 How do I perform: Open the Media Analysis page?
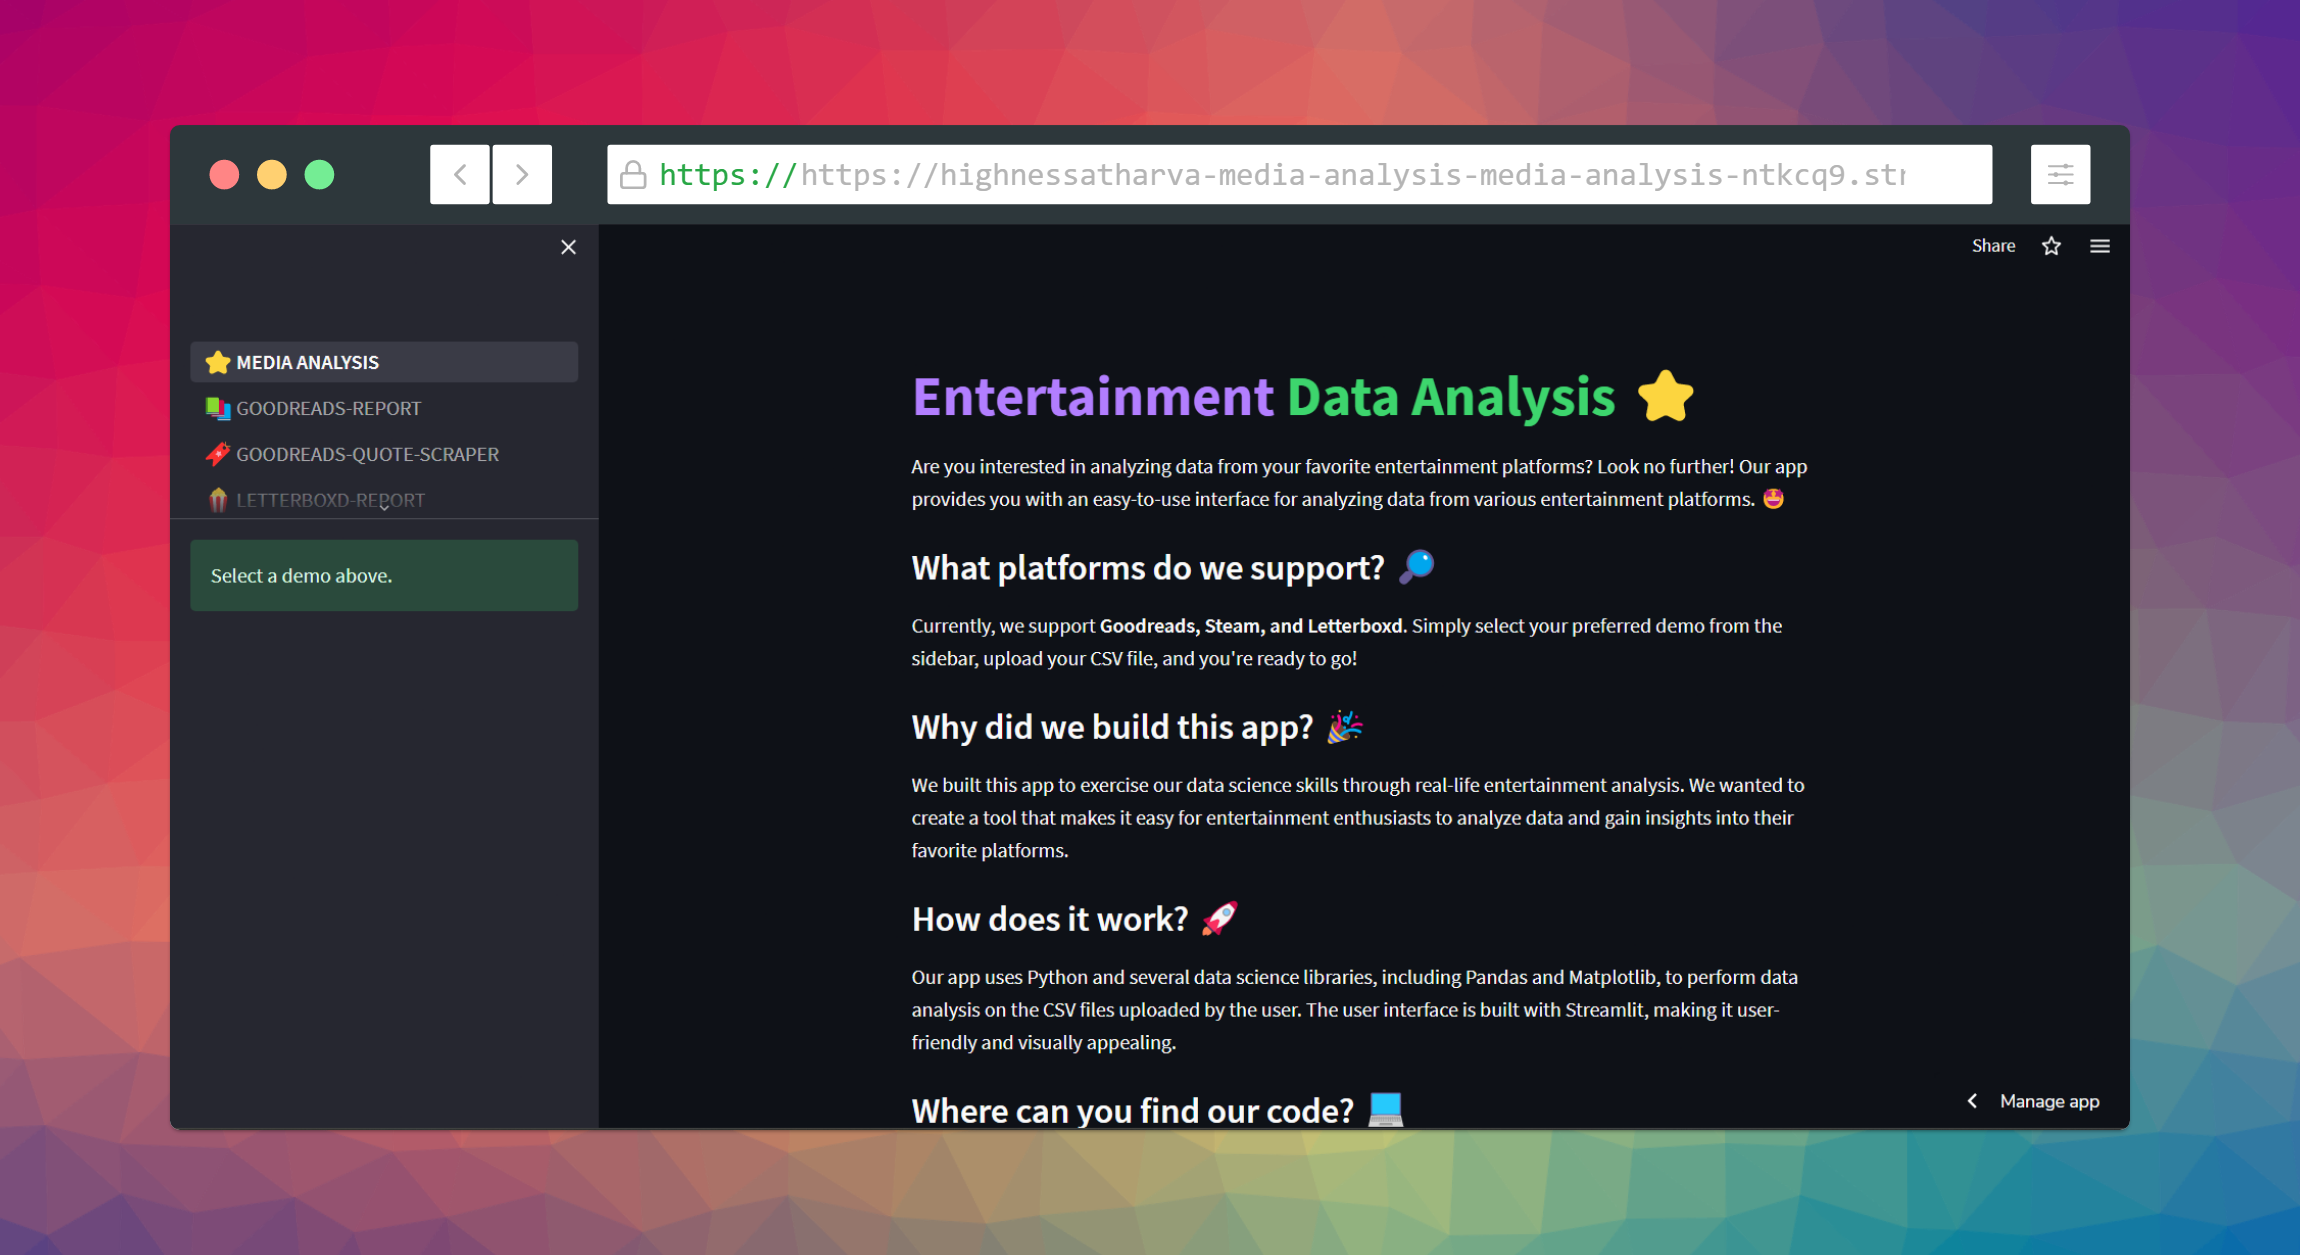point(308,362)
